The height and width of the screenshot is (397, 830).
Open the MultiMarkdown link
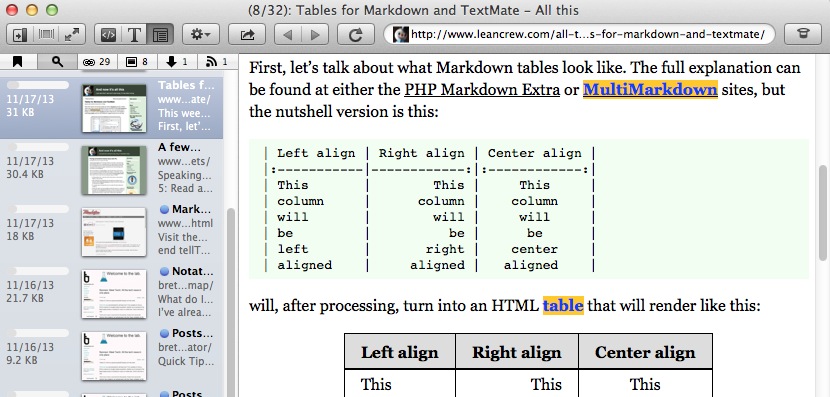point(650,89)
